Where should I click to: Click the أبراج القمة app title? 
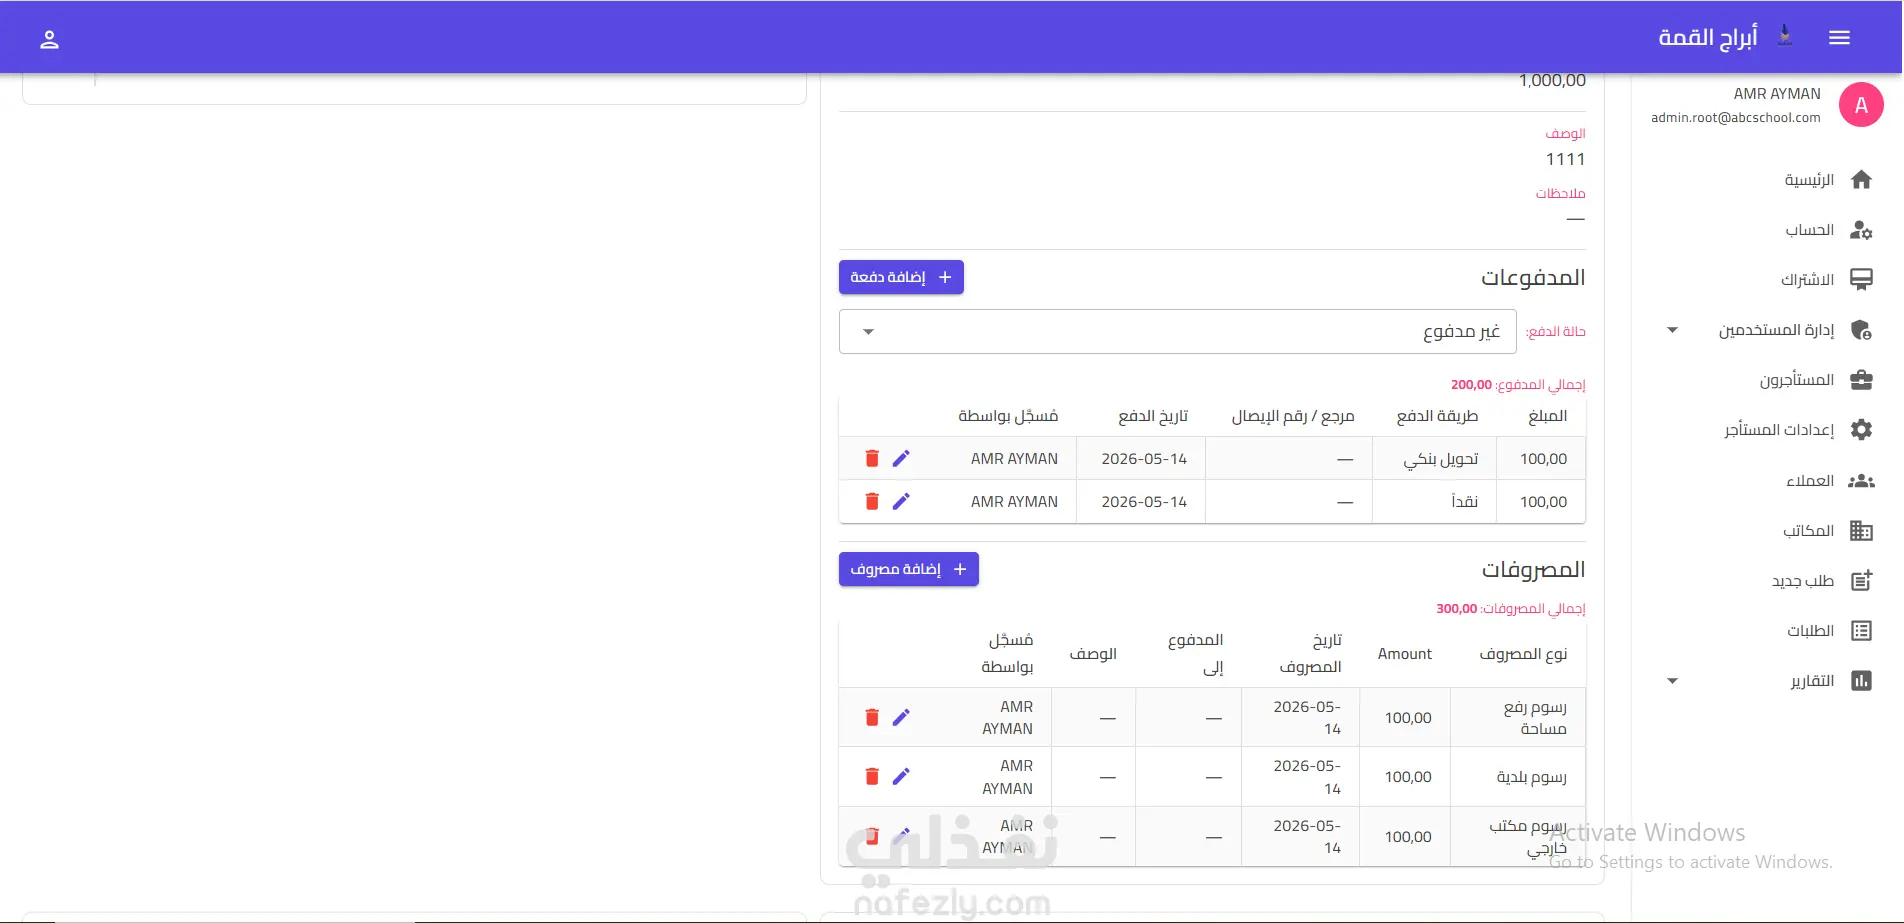[x=1708, y=38]
